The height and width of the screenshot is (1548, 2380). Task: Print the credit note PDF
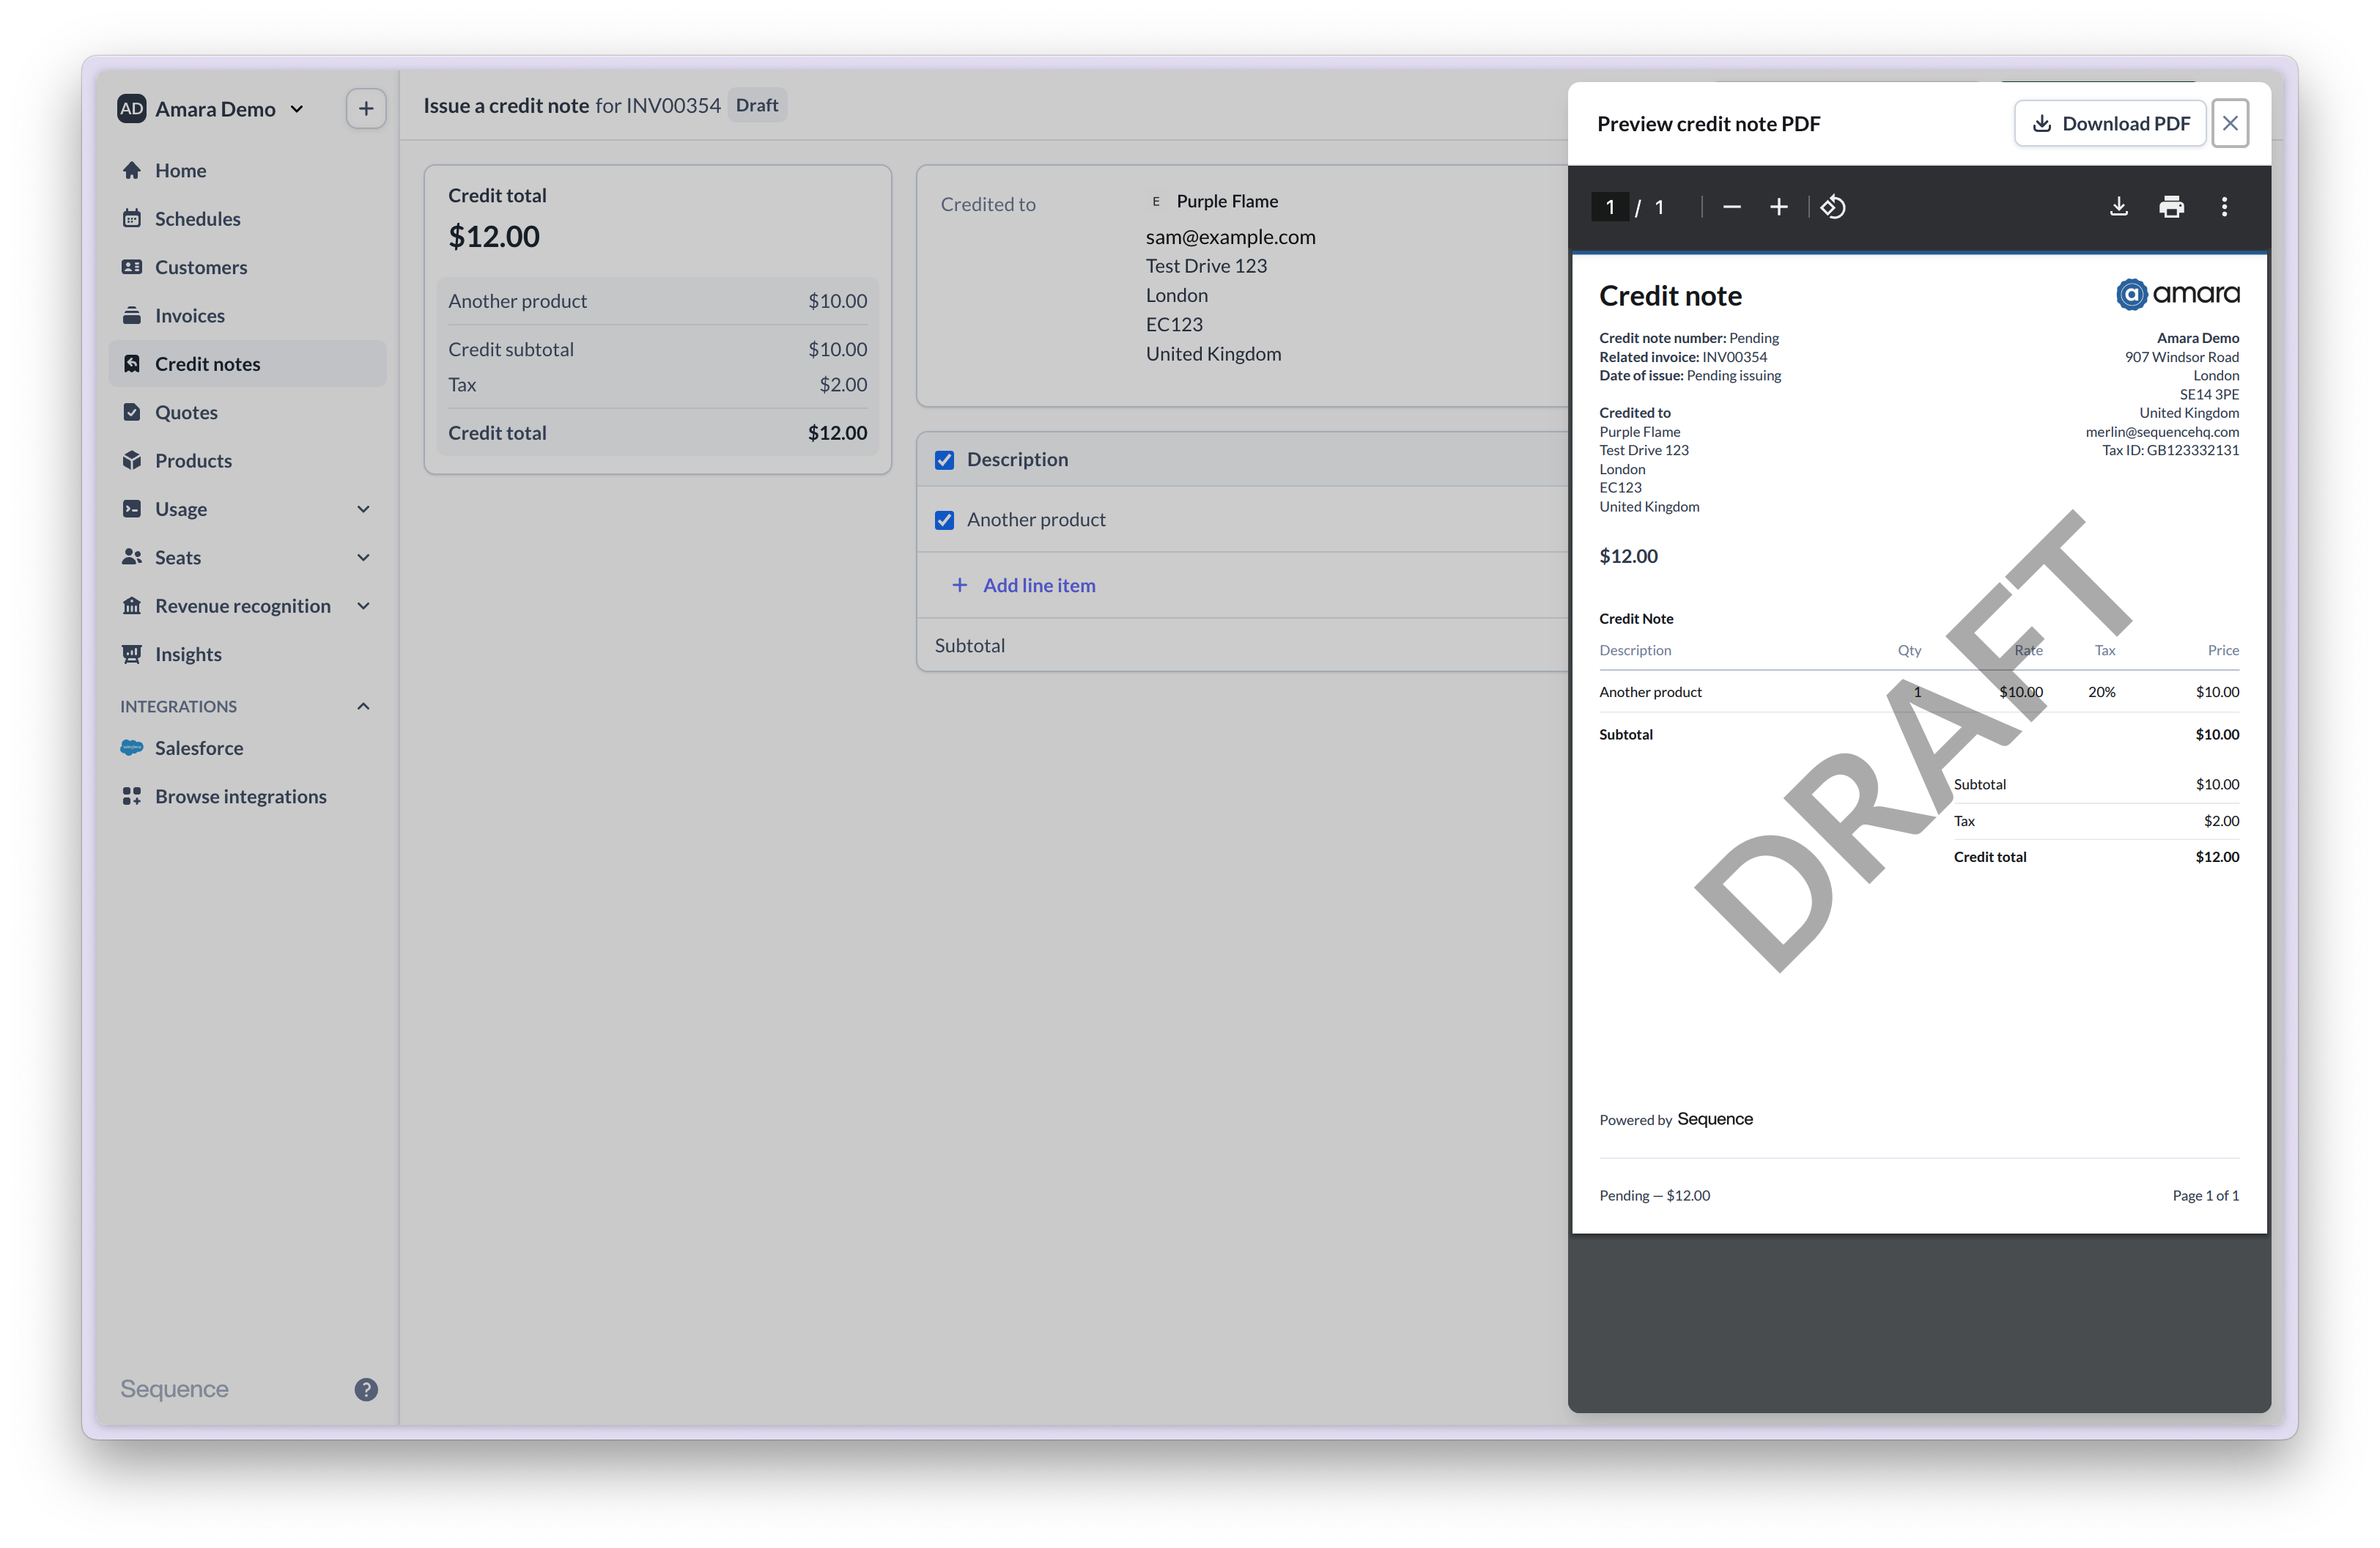coord(2171,207)
